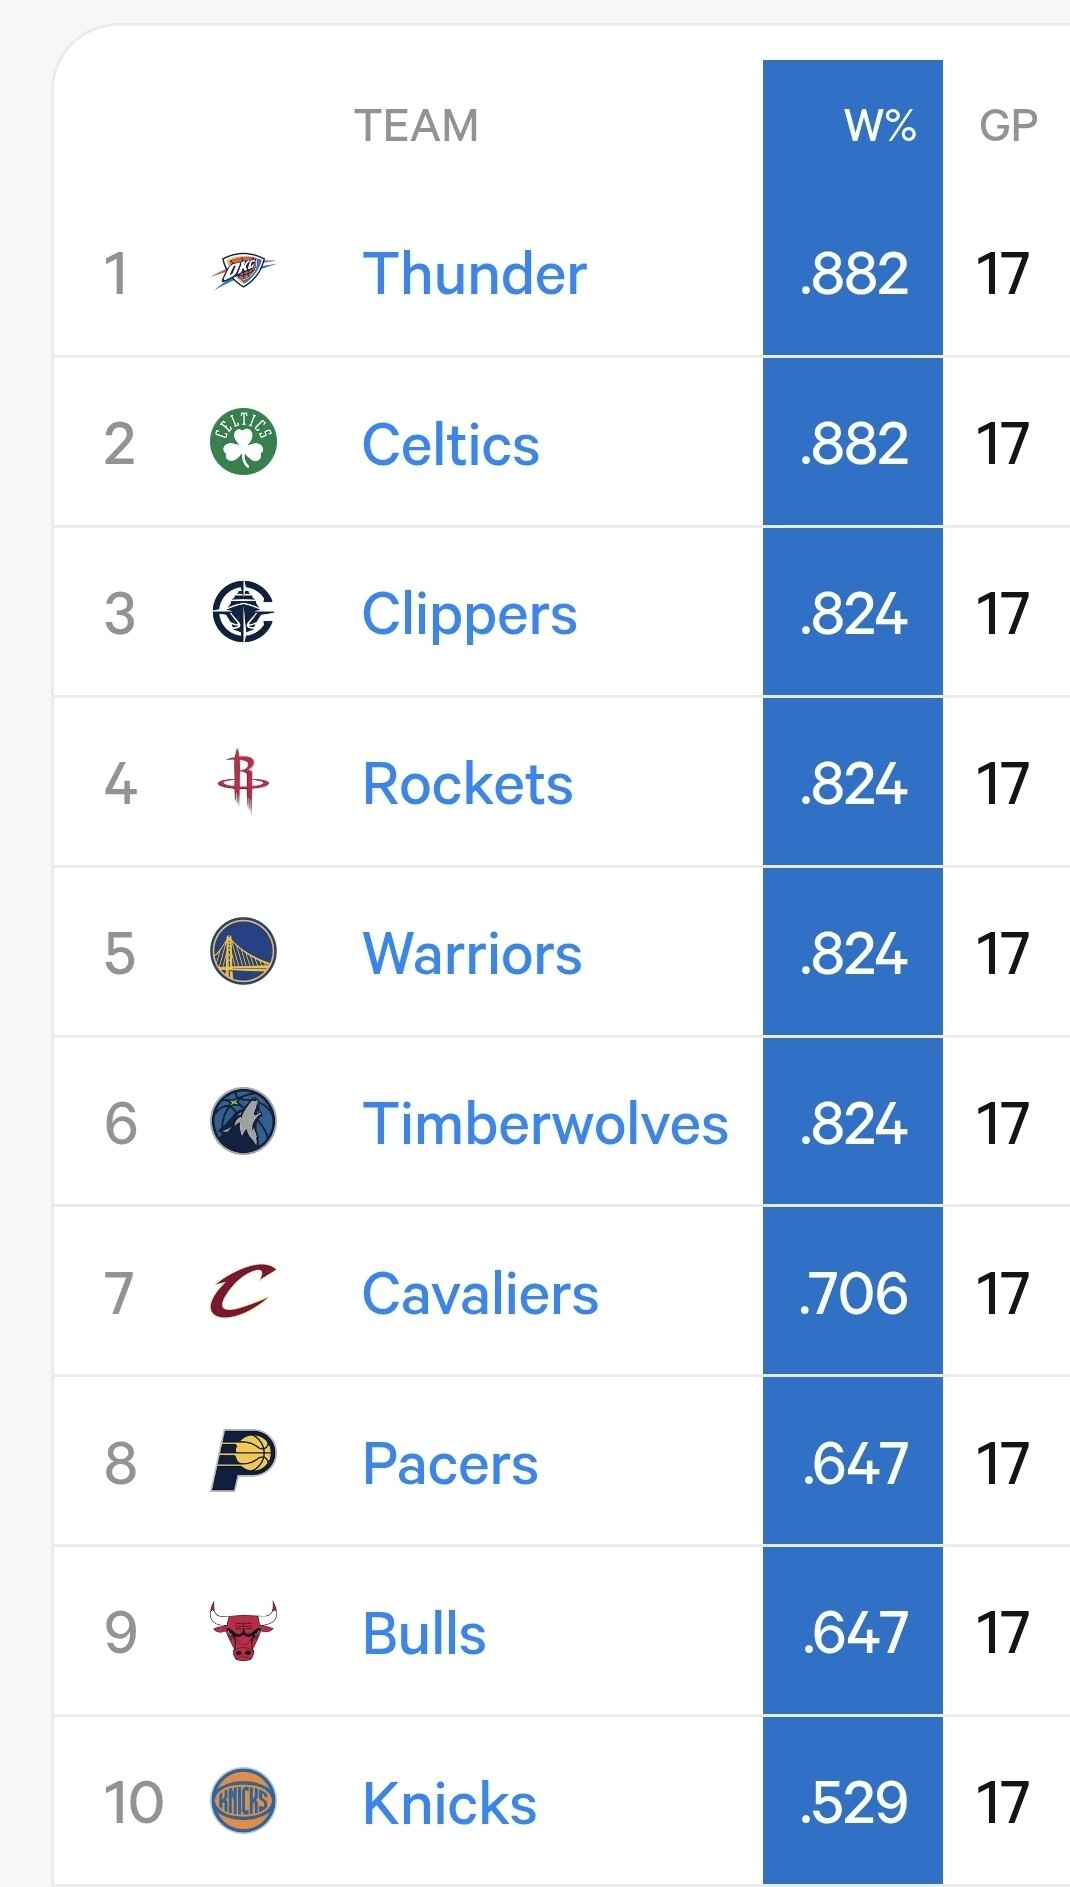
Task: Select the Knicks .529 win percentage cell
Action: 853,1803
